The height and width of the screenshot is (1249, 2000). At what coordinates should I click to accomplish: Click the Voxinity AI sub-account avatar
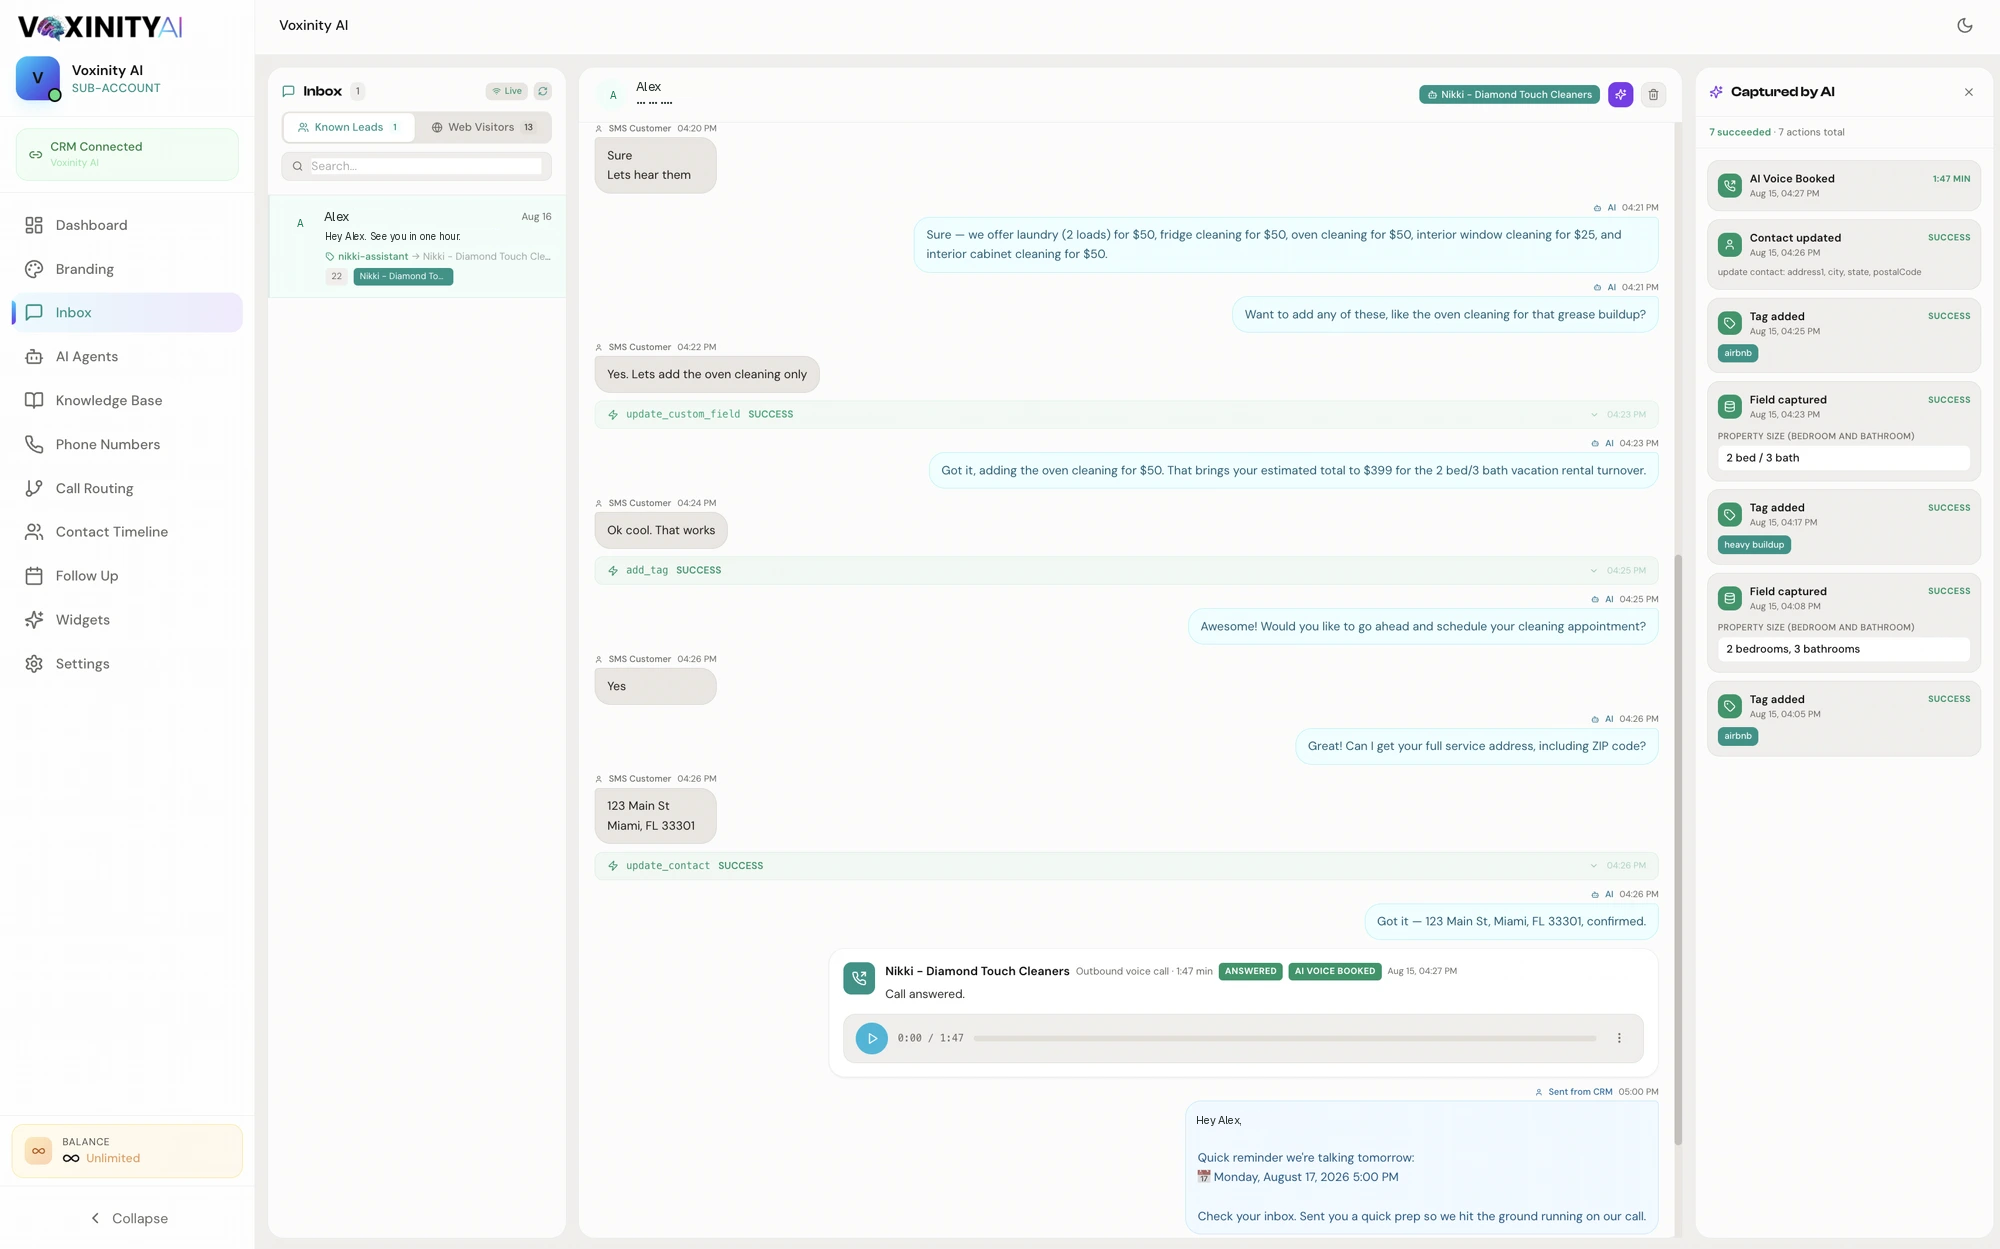point(38,78)
